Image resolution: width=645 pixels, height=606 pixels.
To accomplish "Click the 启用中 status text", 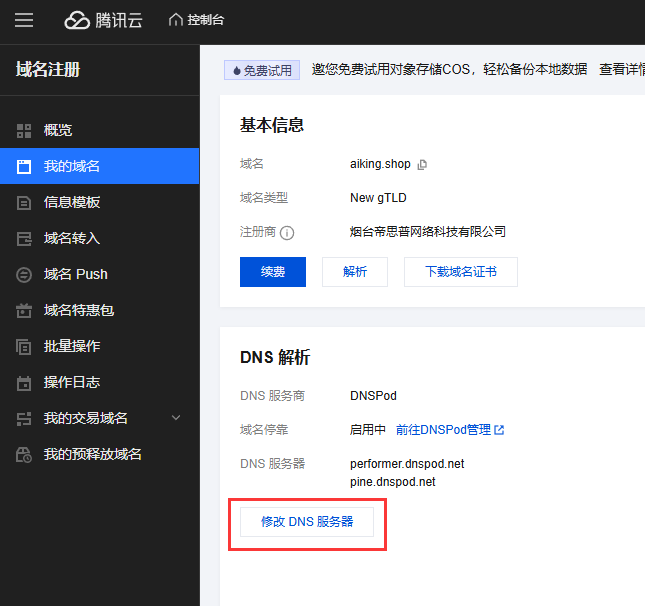I will pos(367,430).
